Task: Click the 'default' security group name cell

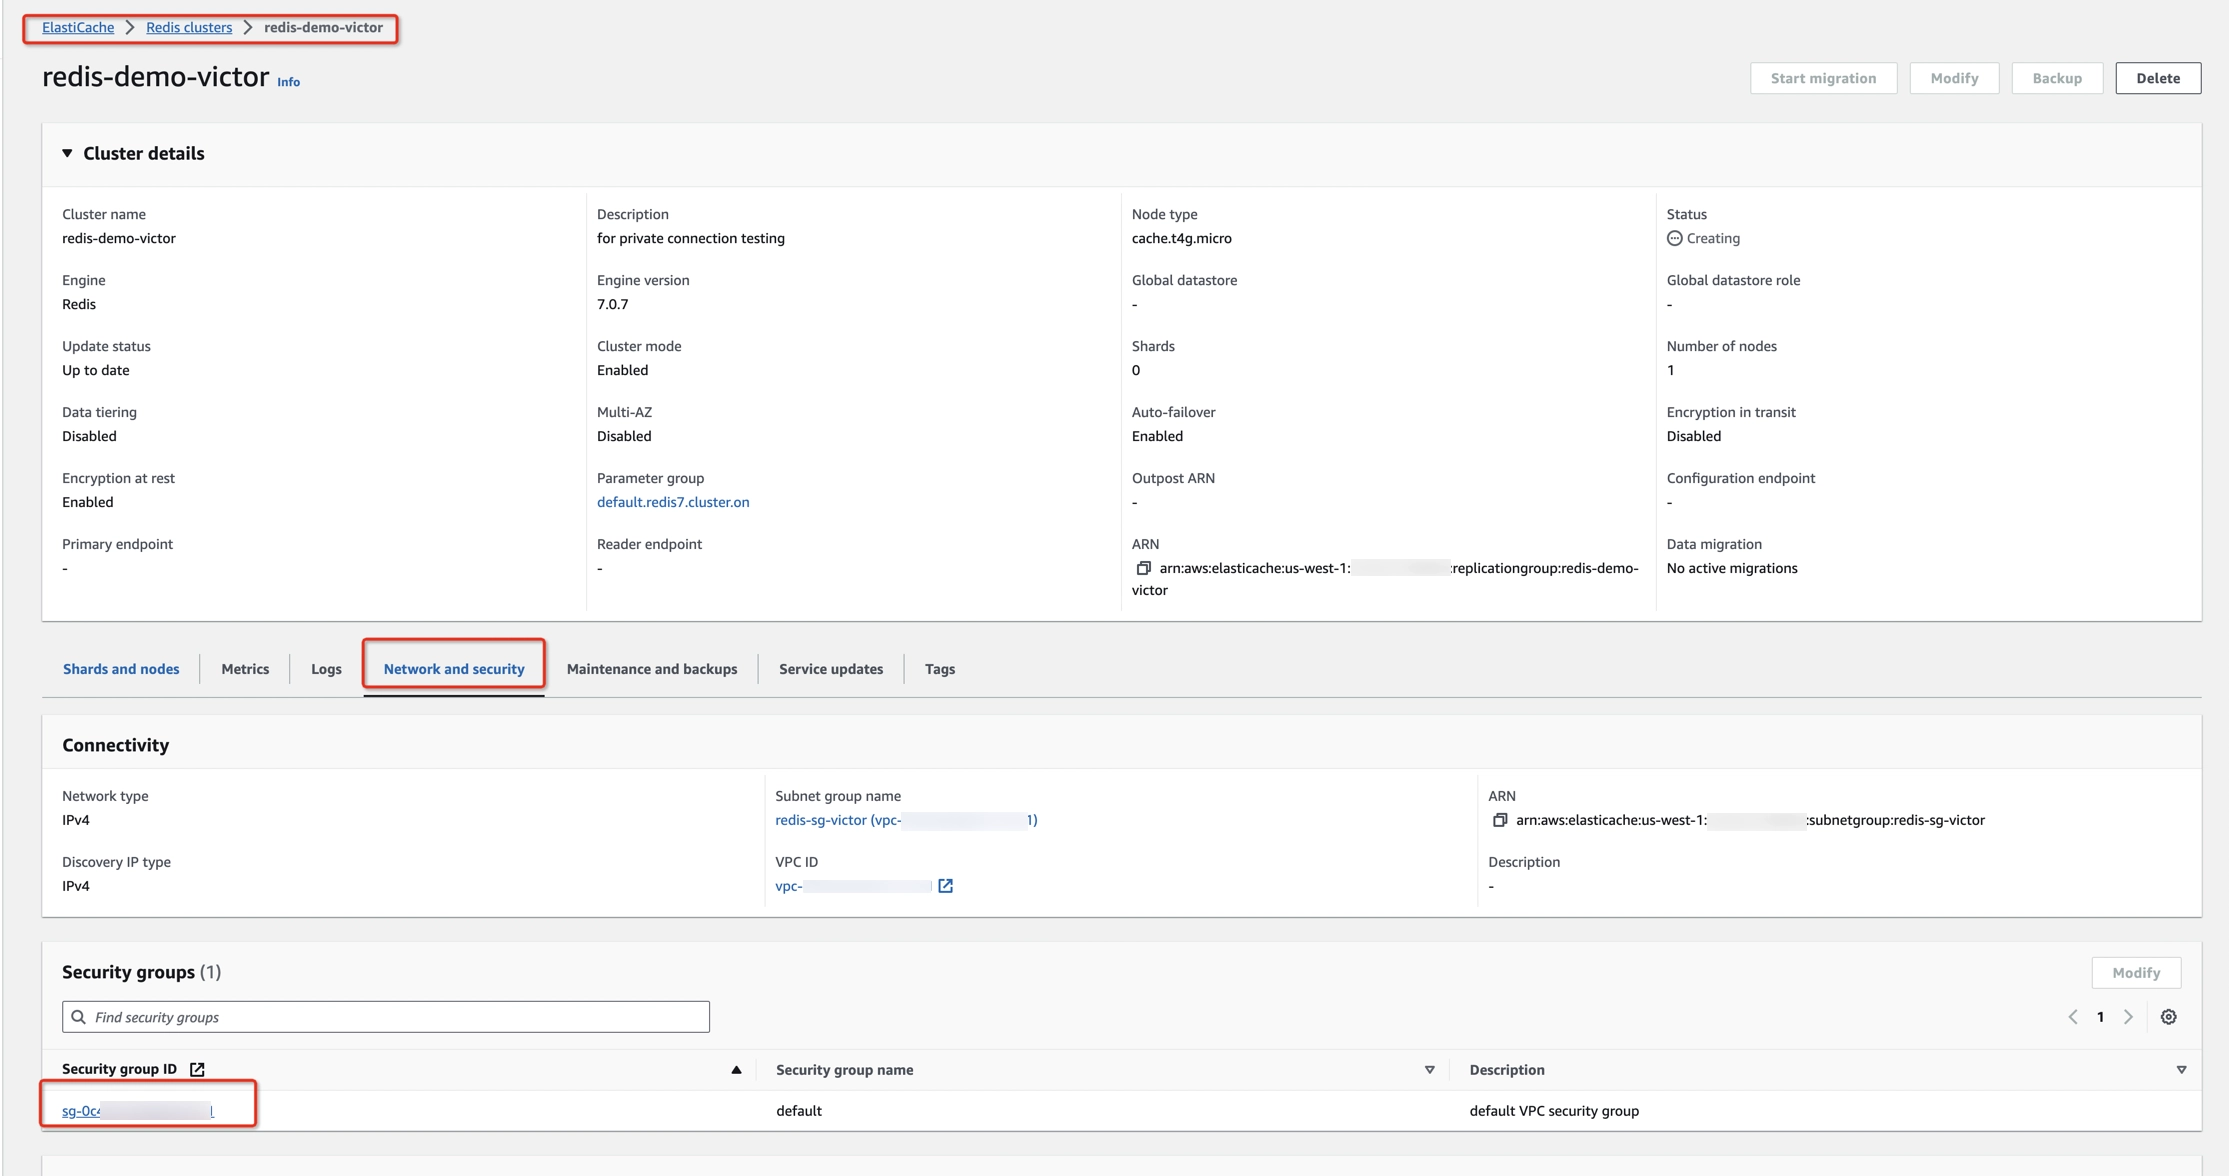Action: pyautogui.click(x=799, y=1111)
